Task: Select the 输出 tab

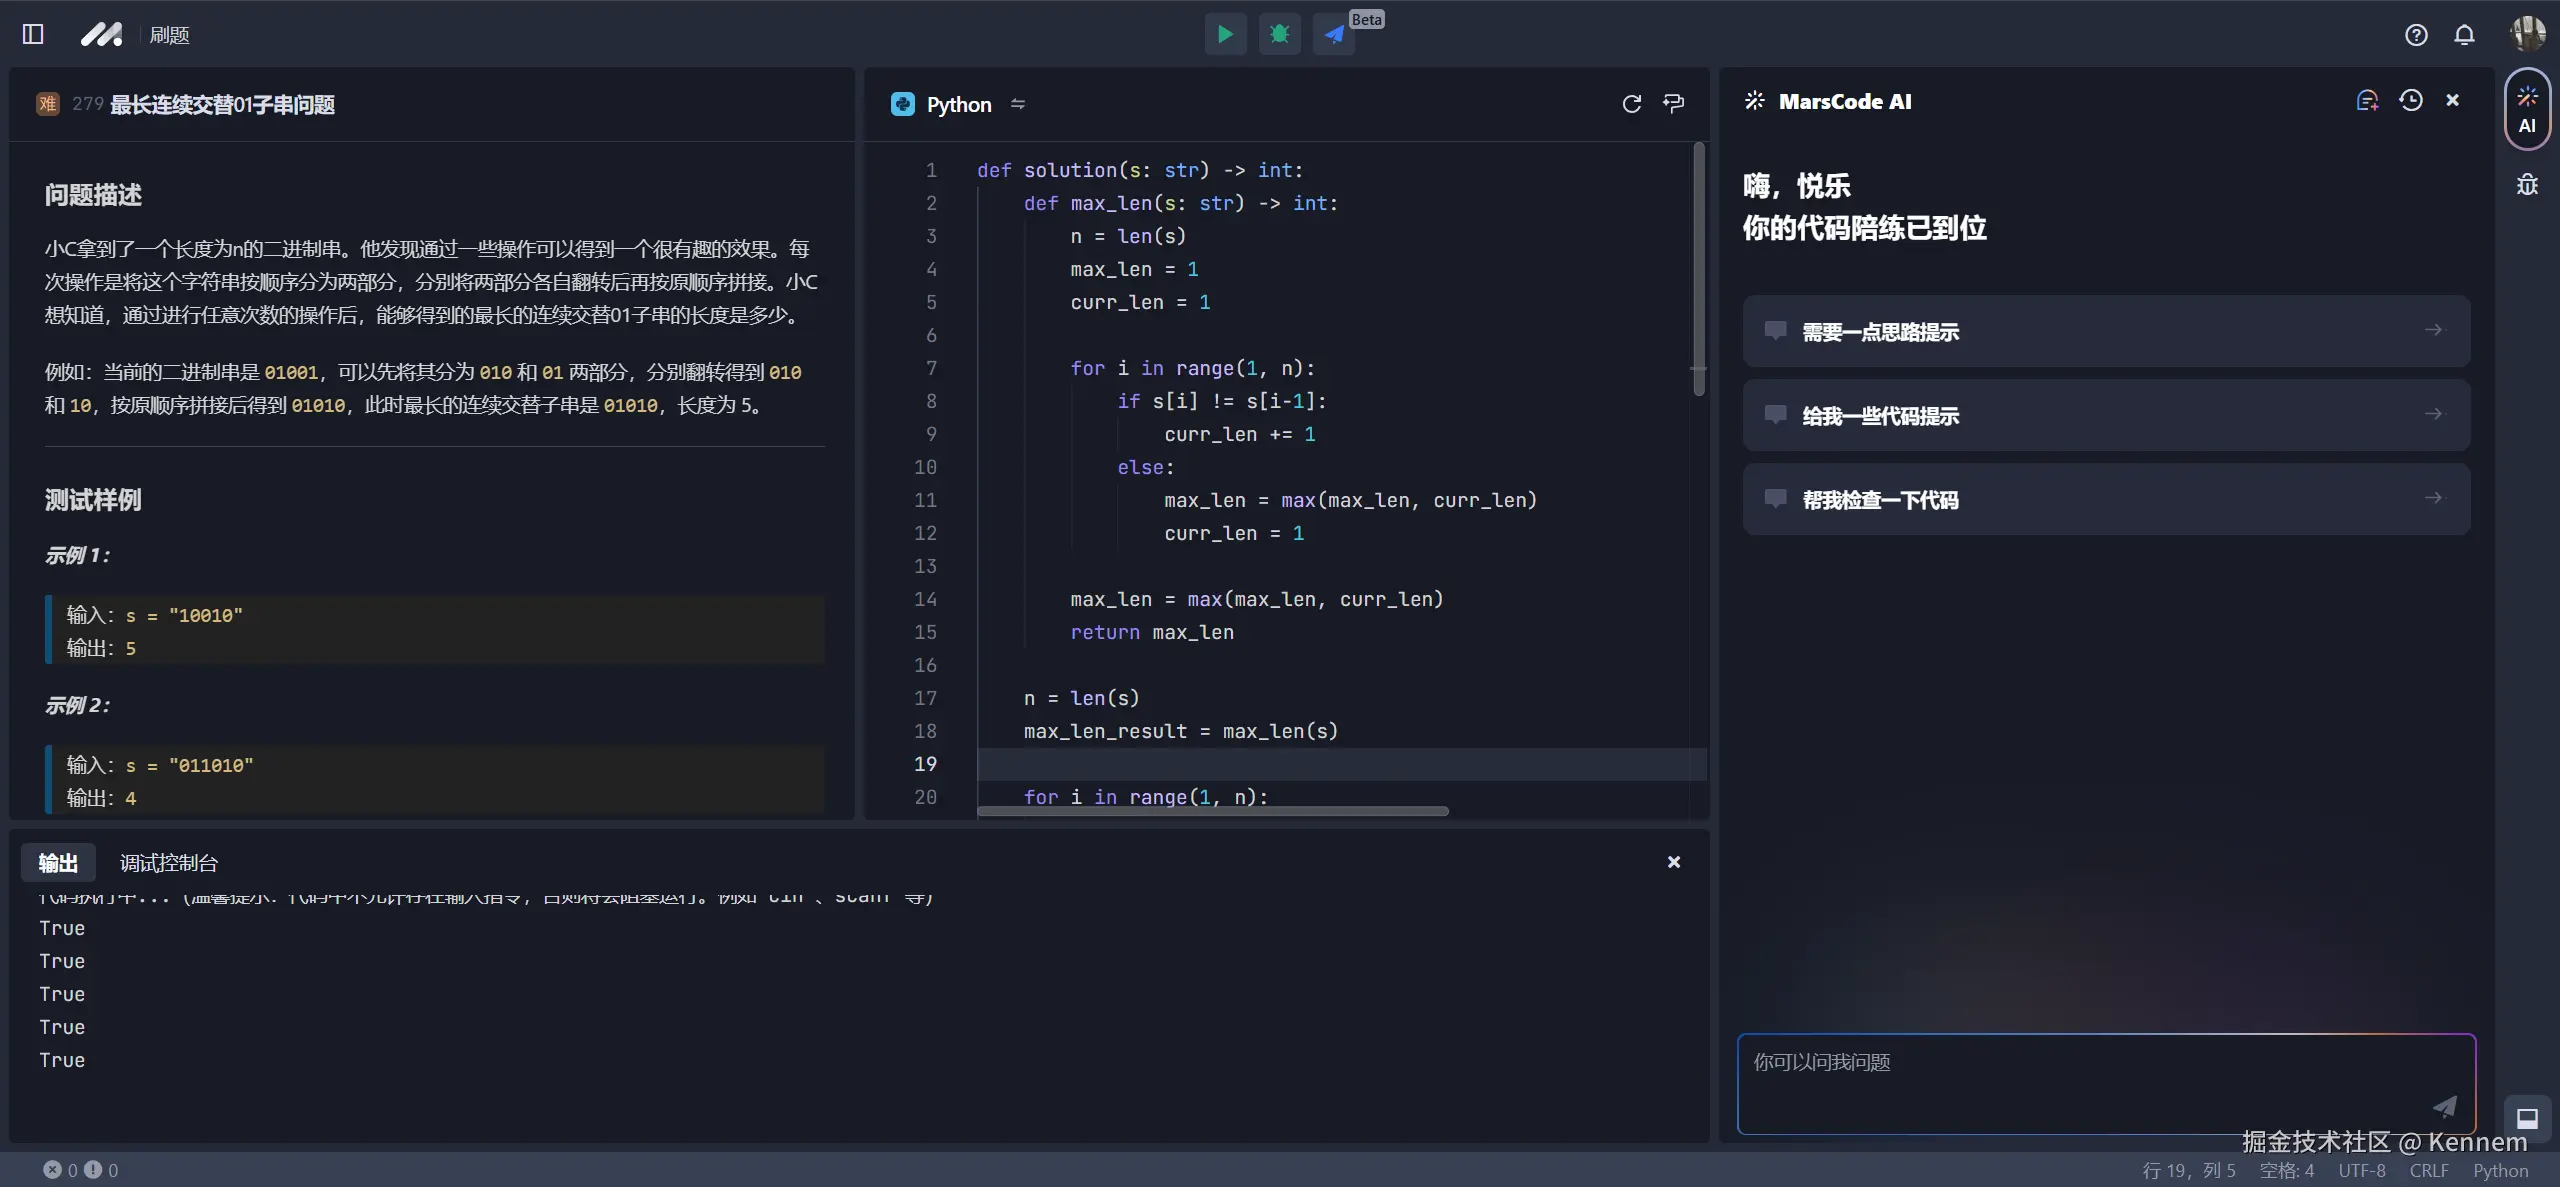Action: pos(58,863)
